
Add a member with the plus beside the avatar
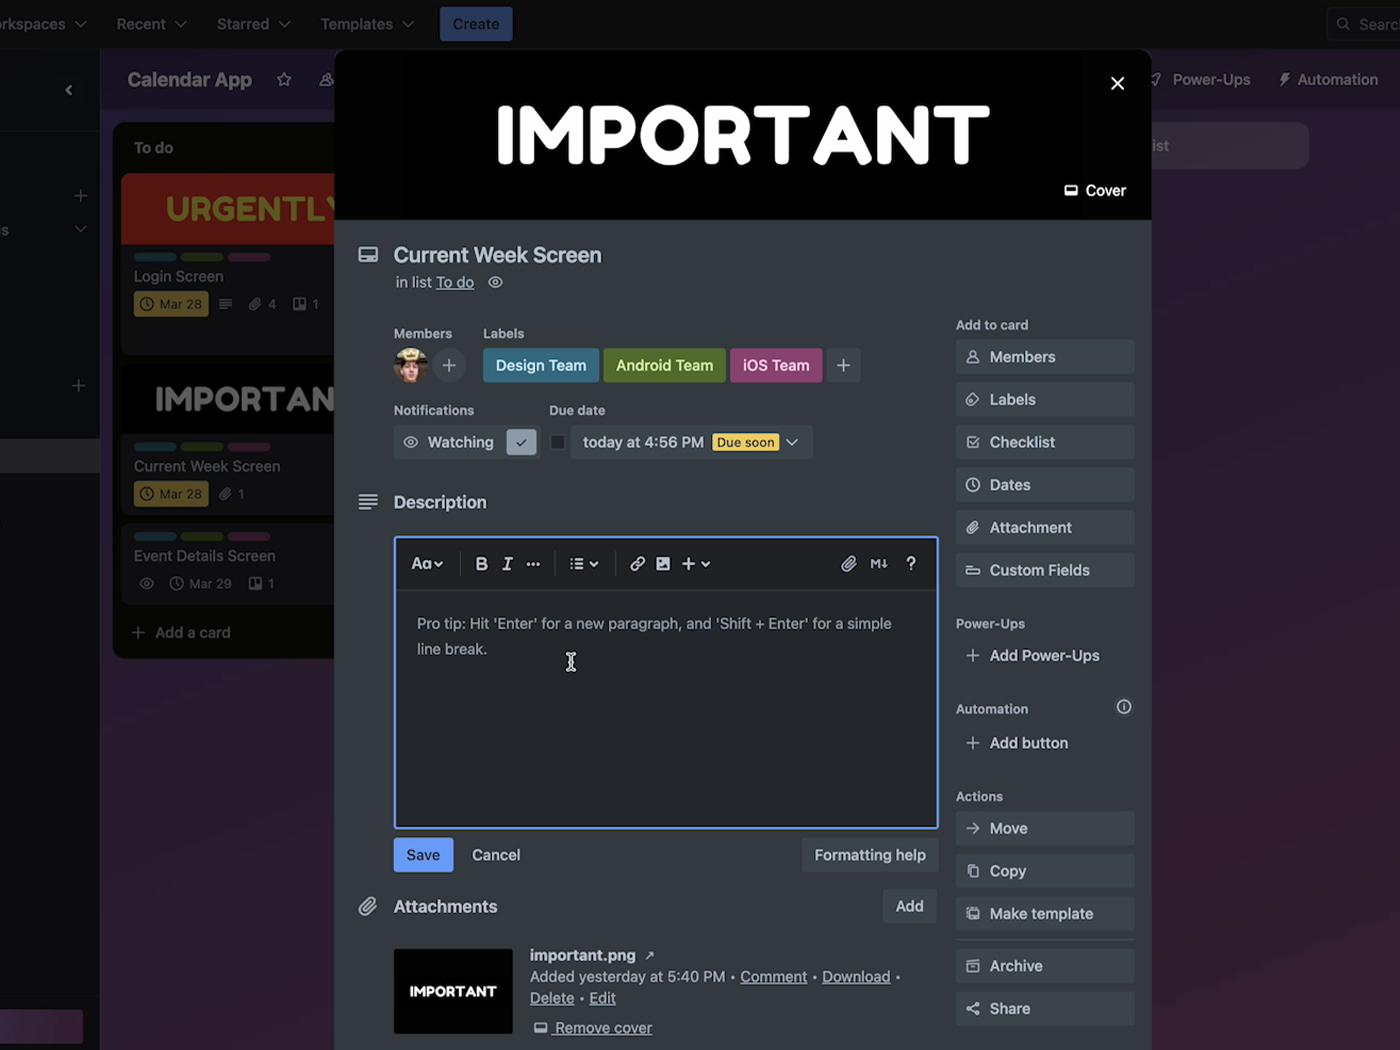tap(449, 365)
